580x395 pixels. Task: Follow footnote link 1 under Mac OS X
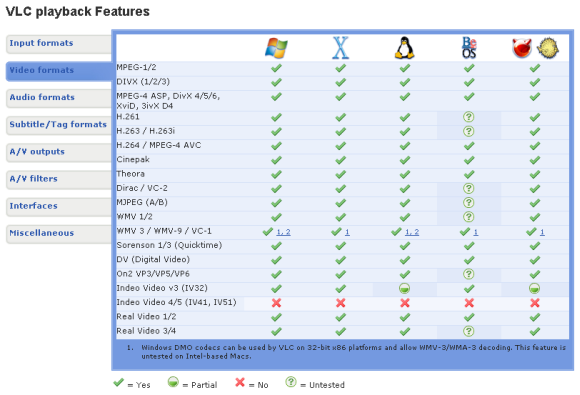pyautogui.click(x=347, y=232)
